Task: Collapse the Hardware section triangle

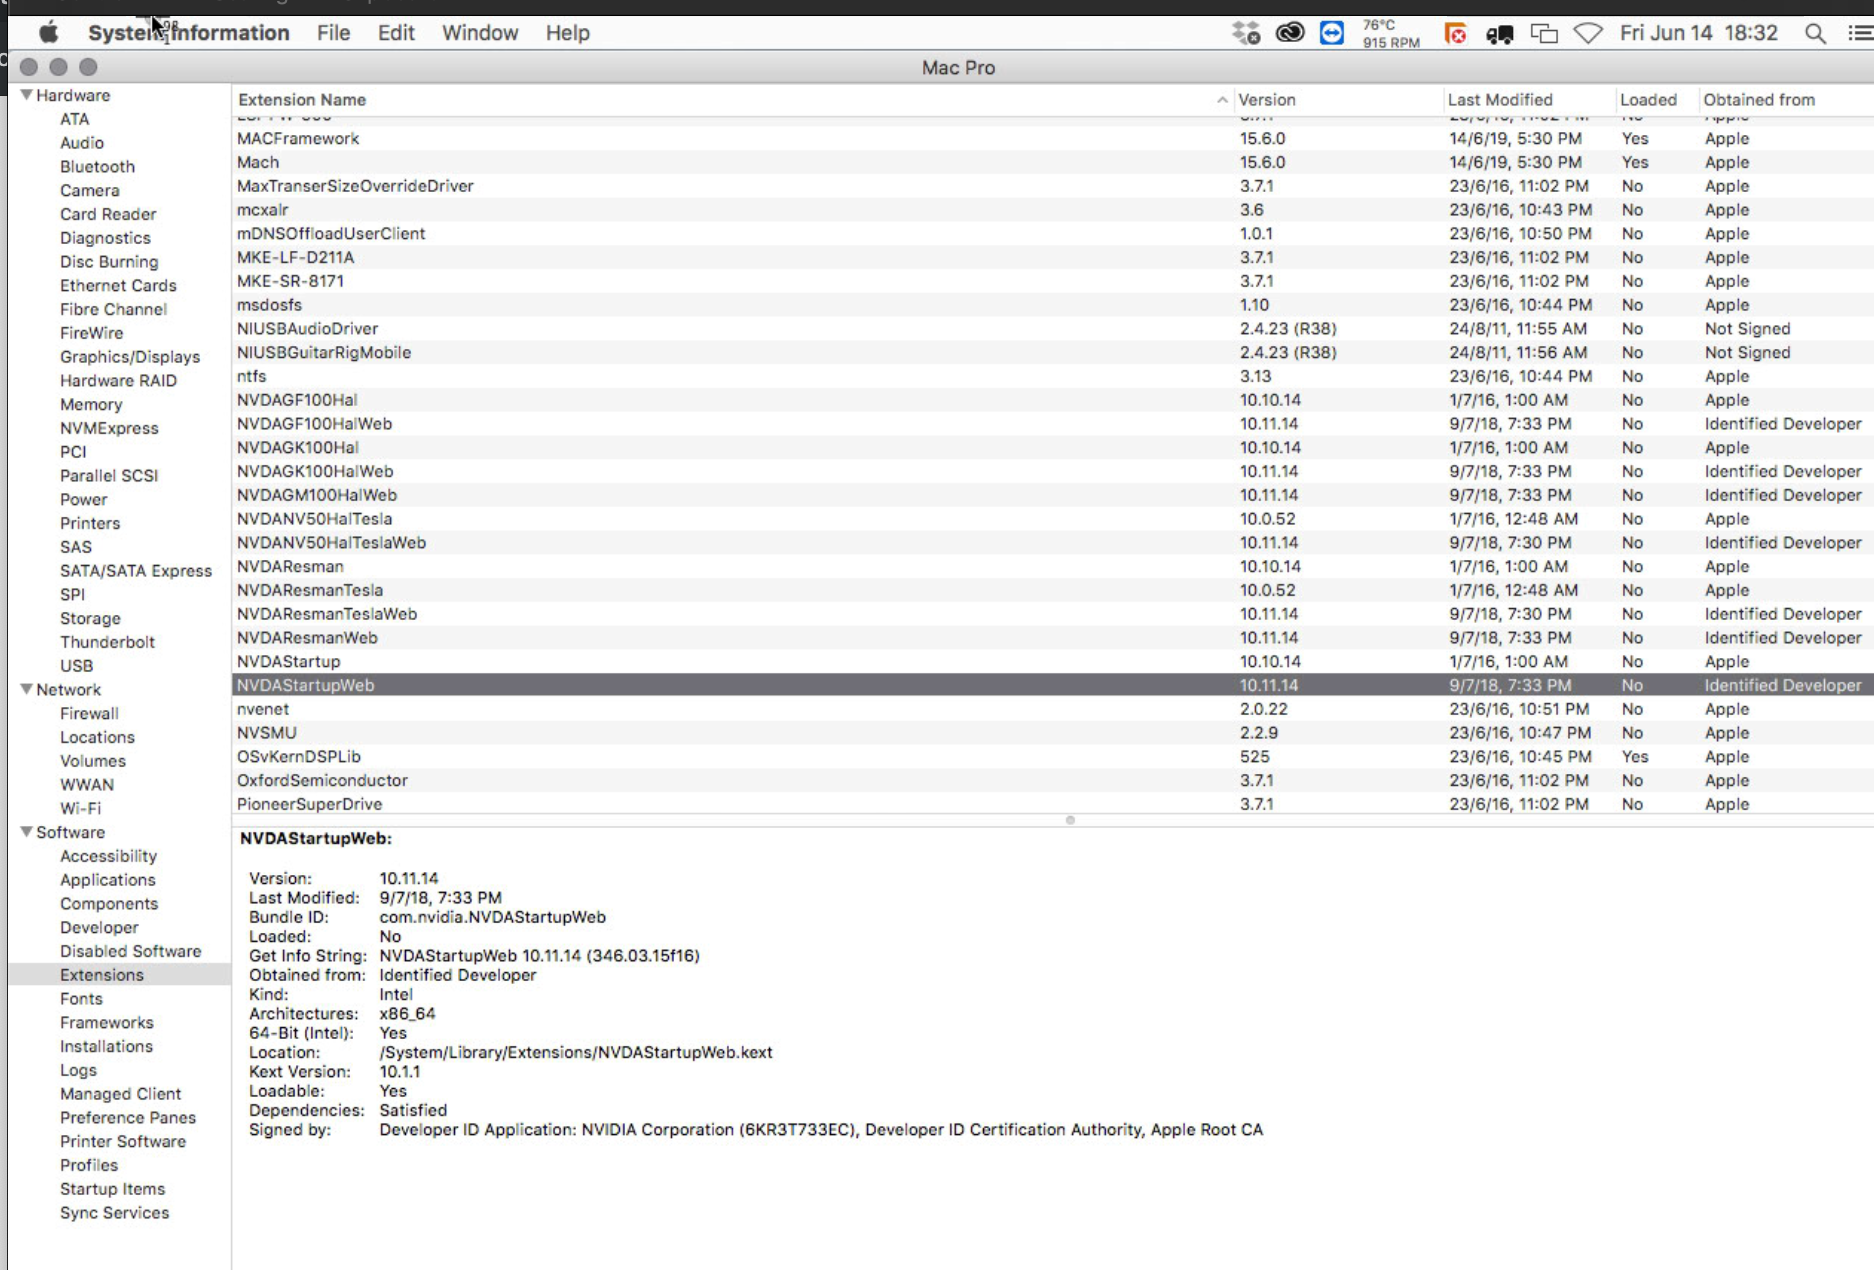Action: tap(26, 95)
